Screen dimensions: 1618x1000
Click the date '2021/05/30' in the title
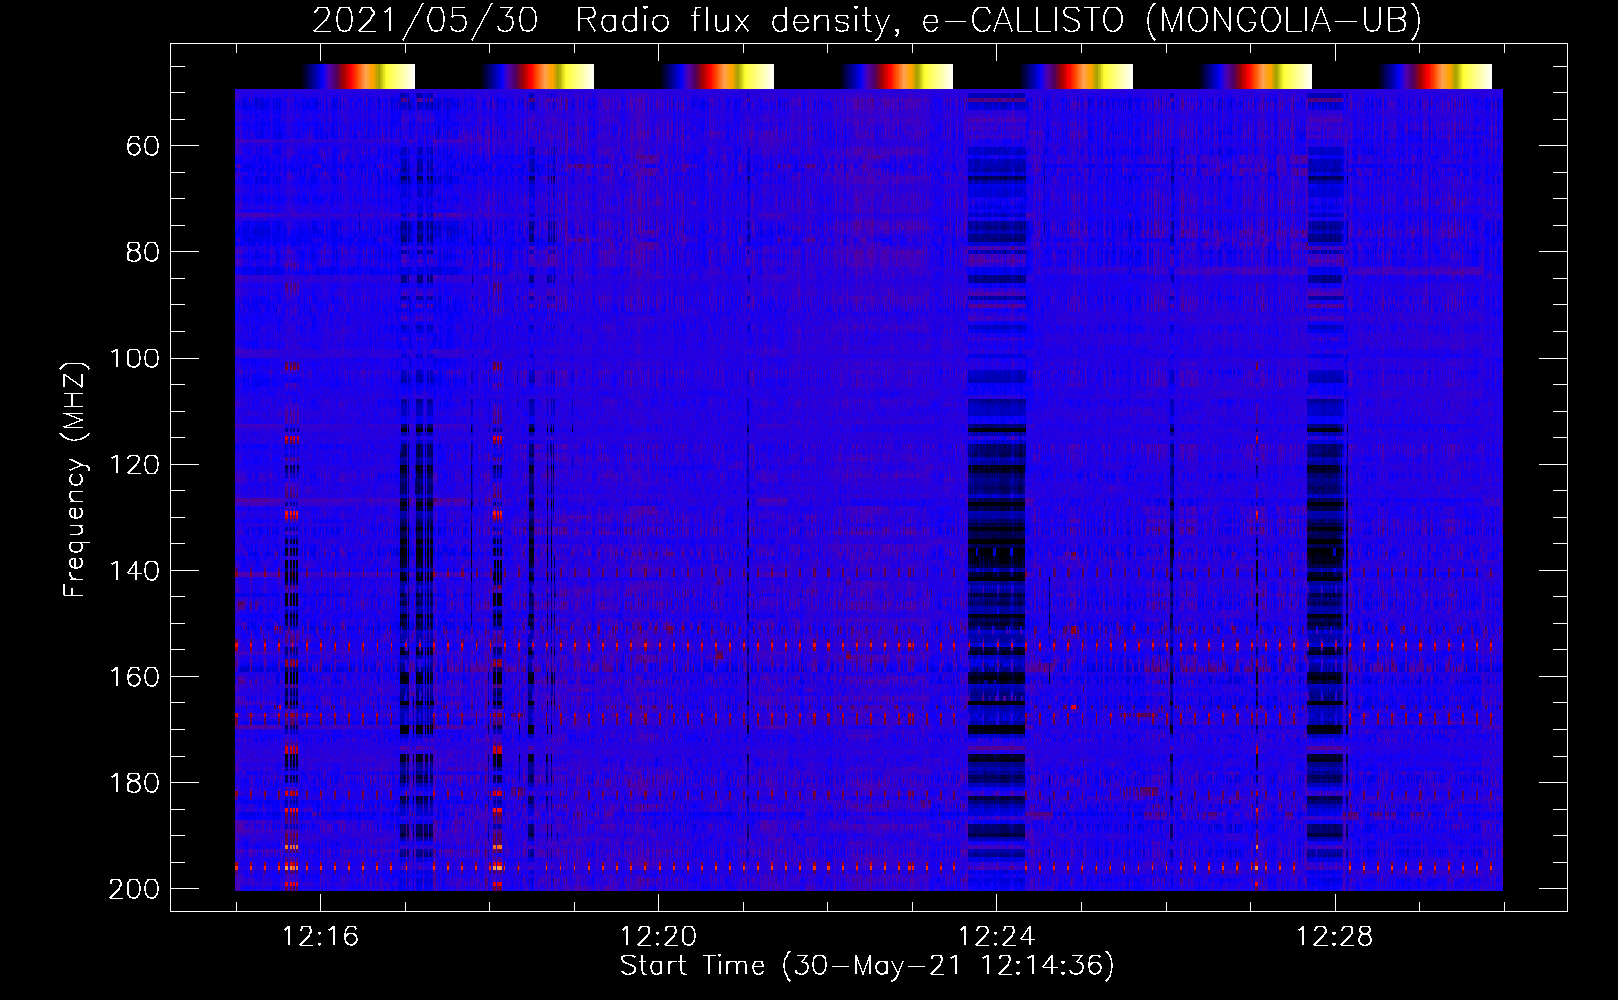point(425,19)
